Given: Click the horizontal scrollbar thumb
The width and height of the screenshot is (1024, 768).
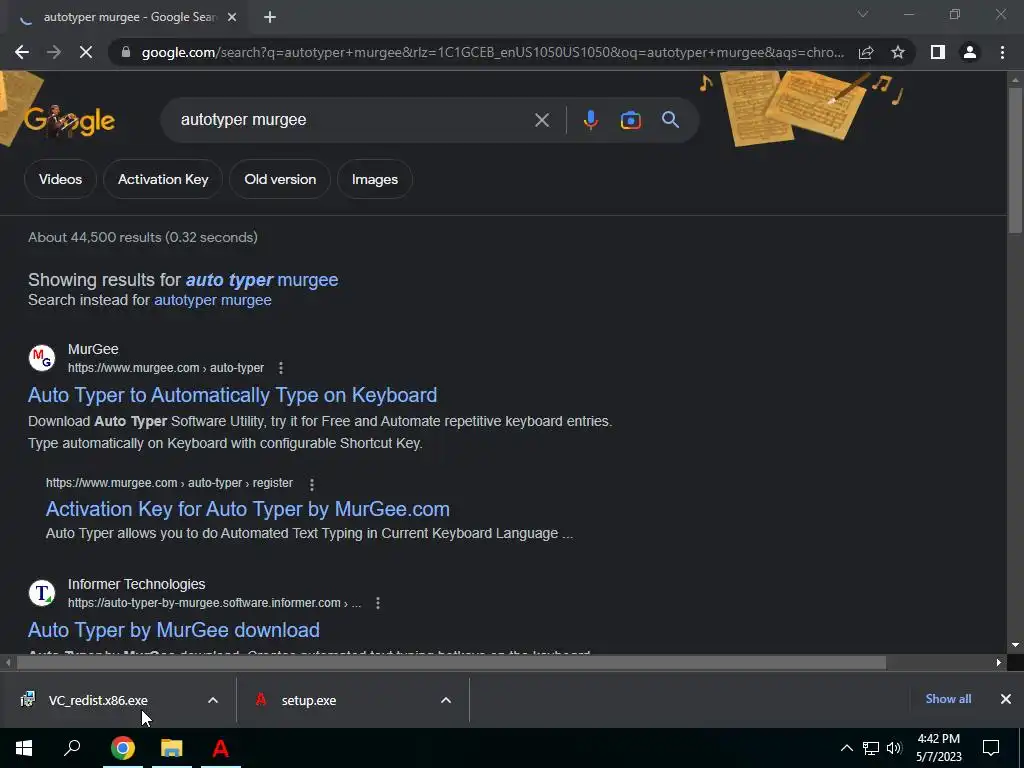Looking at the screenshot, I should [451, 663].
